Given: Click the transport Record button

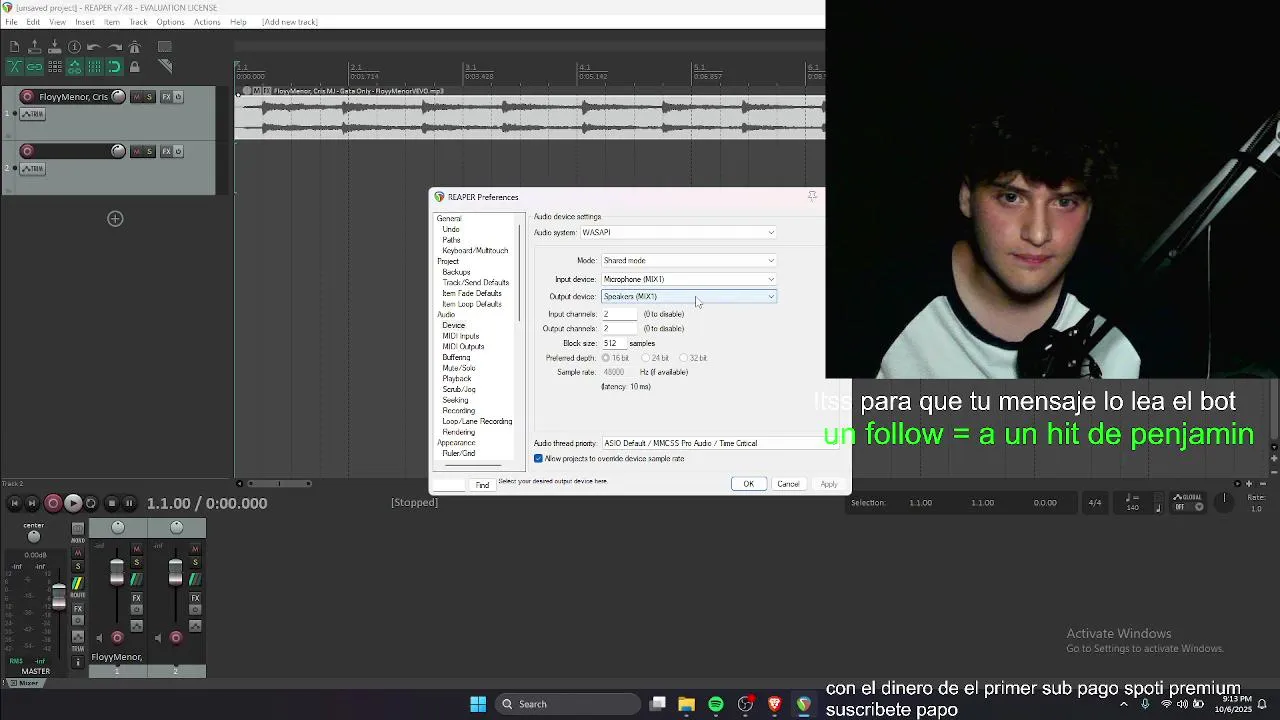Looking at the screenshot, I should (53, 503).
